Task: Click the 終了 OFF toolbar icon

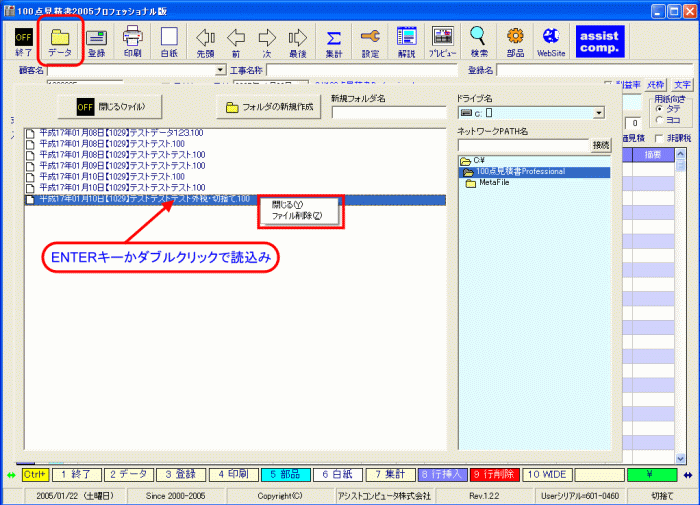Action: point(24,42)
